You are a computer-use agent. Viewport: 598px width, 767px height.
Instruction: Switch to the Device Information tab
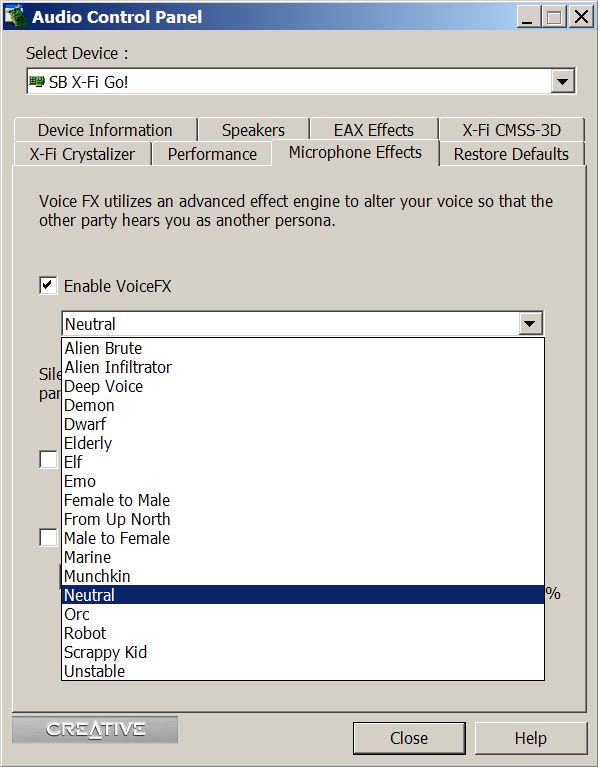coord(105,130)
